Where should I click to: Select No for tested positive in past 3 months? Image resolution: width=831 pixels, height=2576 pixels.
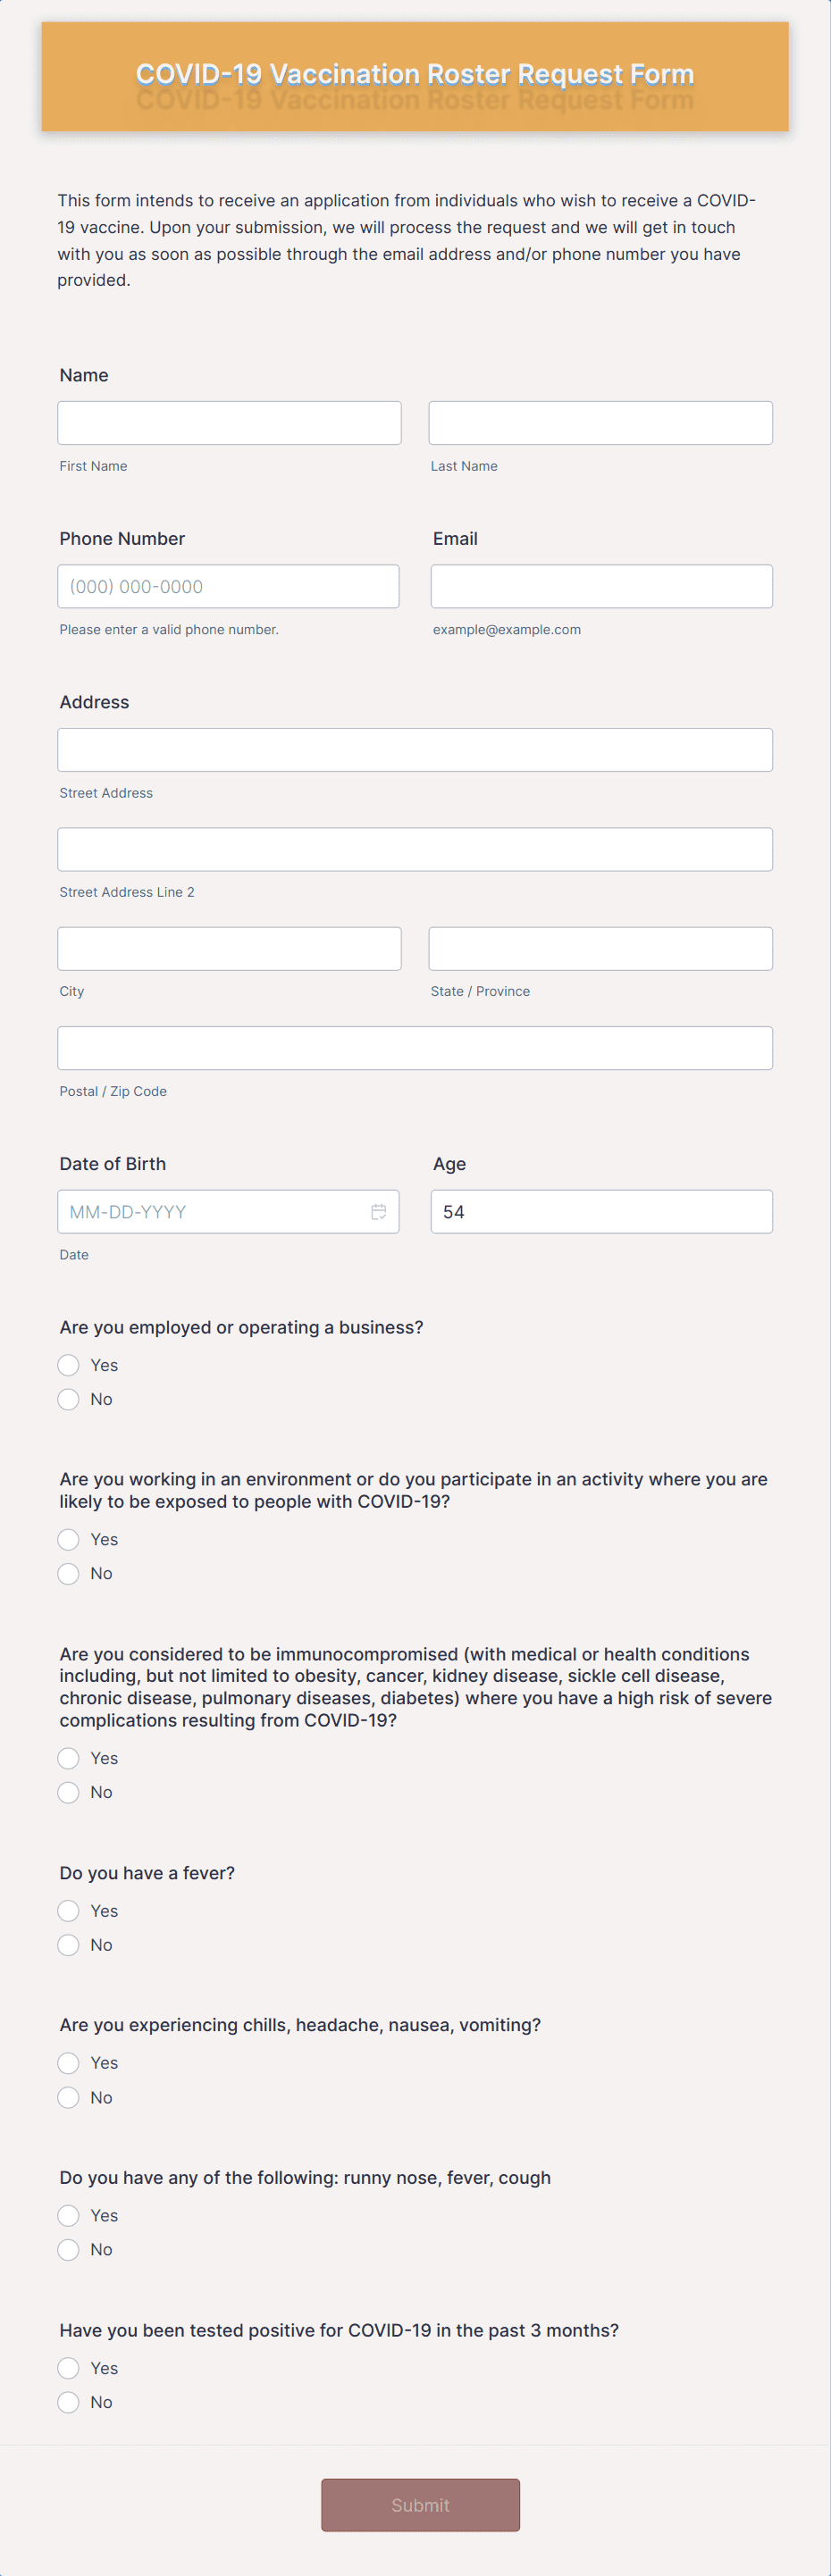(x=68, y=2402)
